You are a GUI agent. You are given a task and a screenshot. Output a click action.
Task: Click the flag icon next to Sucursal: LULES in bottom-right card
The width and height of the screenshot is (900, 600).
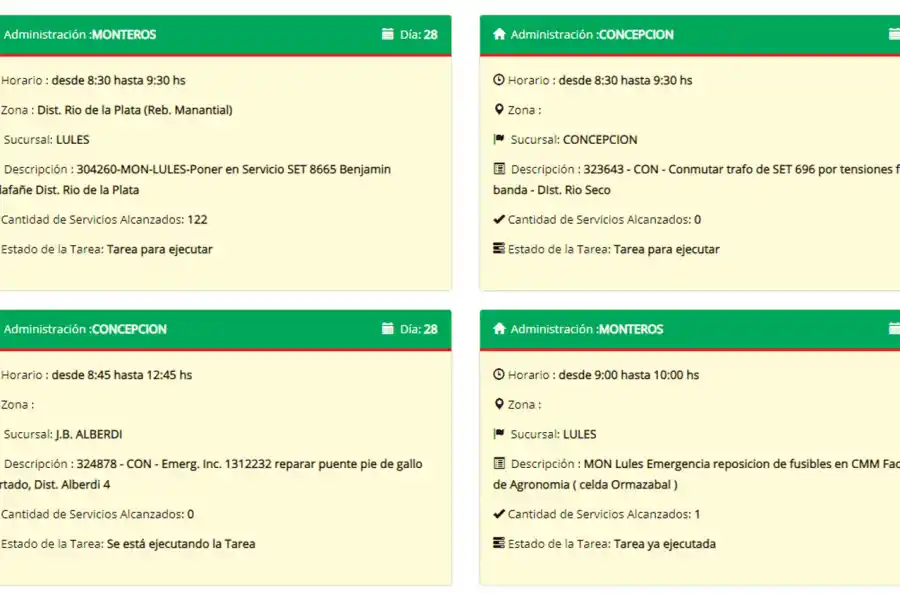pyautogui.click(x=499, y=435)
